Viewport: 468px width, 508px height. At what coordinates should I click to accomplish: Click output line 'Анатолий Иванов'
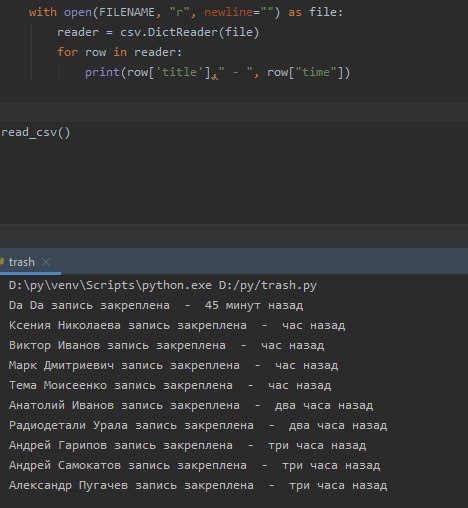(191, 405)
